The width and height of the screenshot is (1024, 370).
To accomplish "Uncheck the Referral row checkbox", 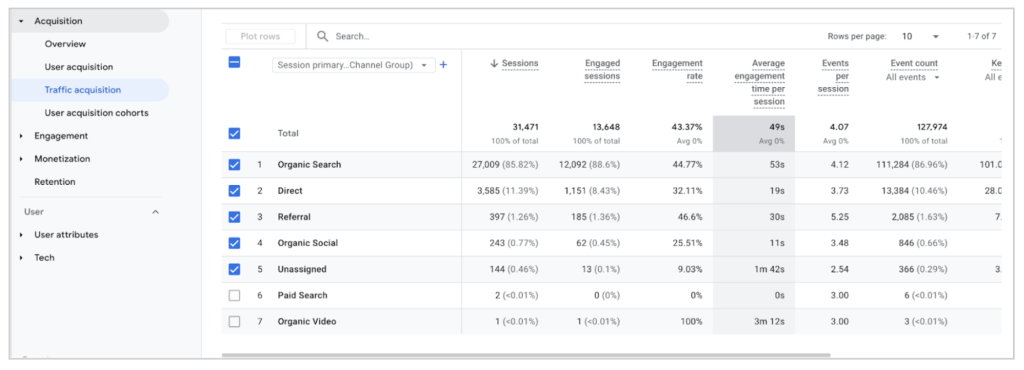I will click(x=234, y=217).
